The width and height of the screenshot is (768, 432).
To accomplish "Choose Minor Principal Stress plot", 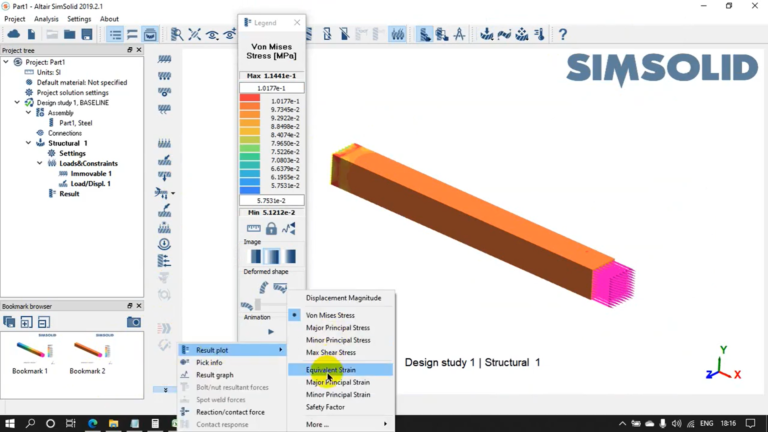I will (340, 340).
